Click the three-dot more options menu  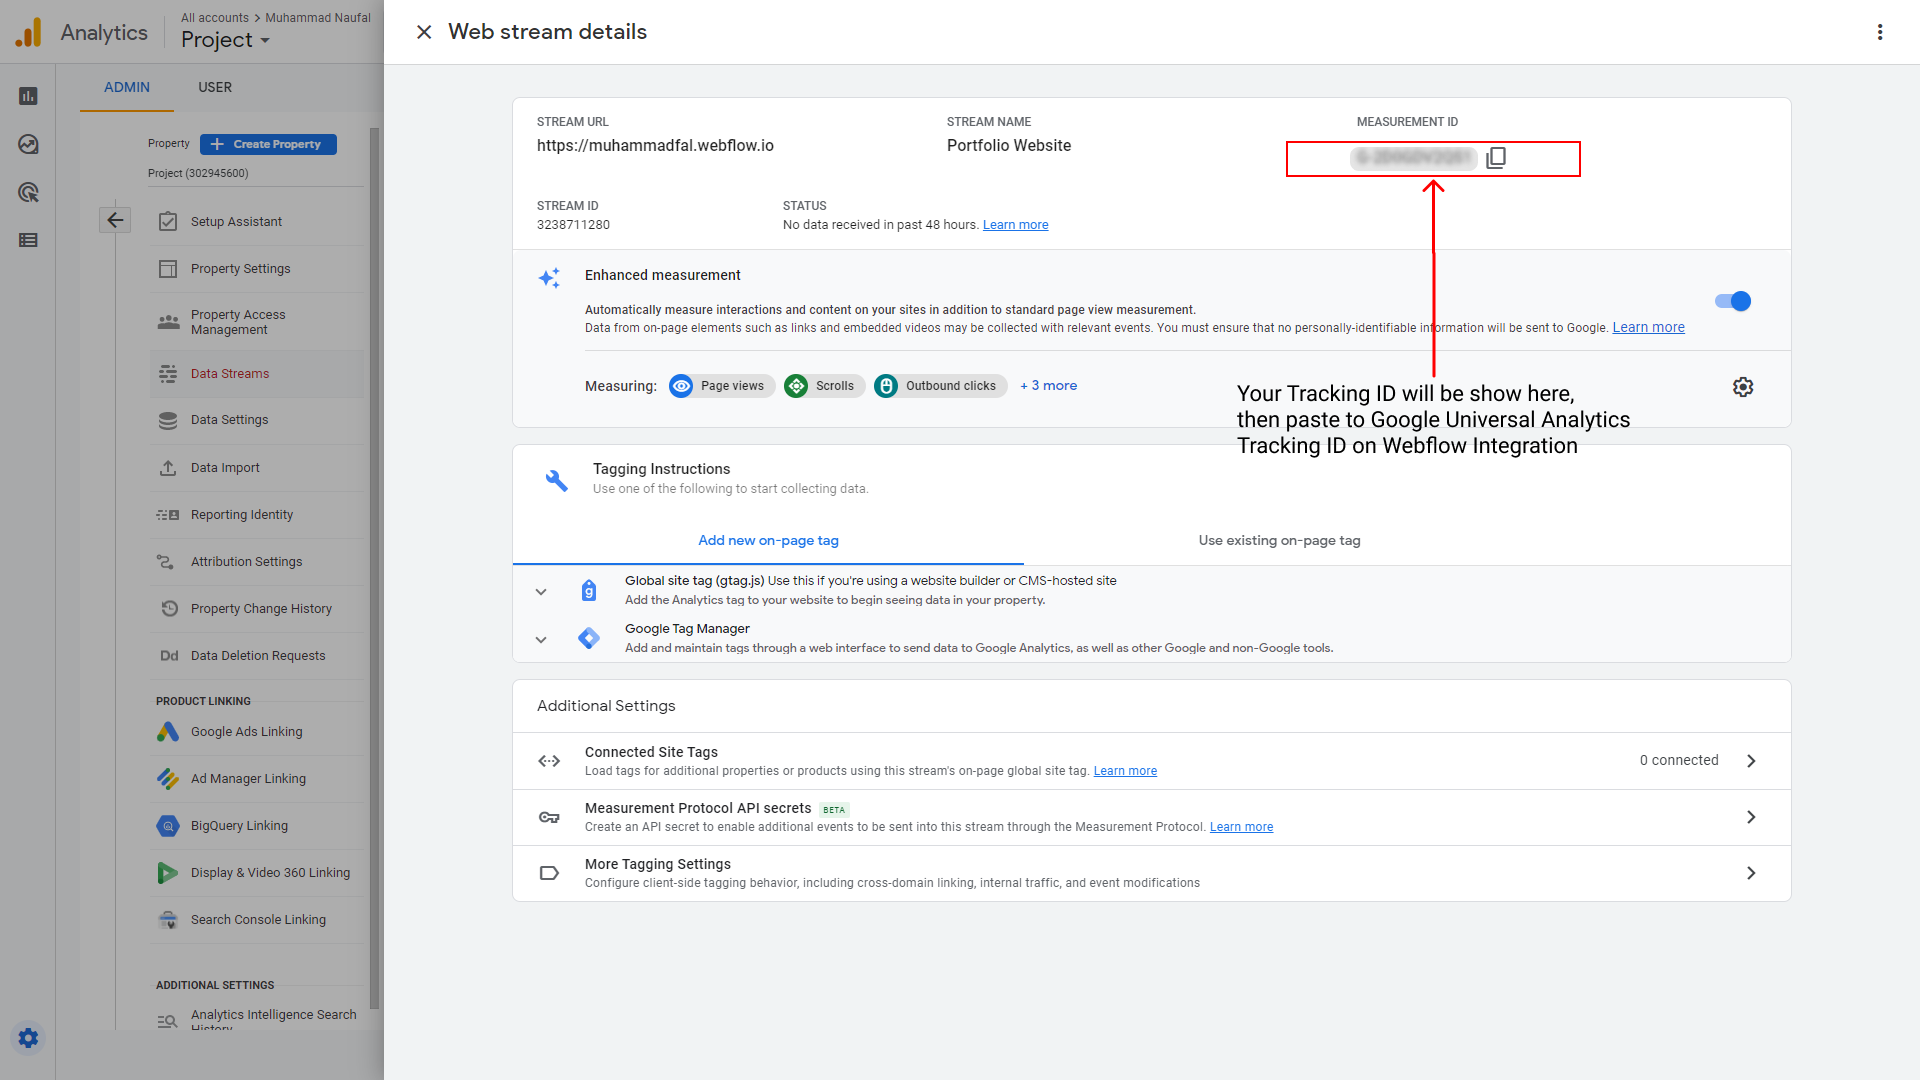(1880, 32)
